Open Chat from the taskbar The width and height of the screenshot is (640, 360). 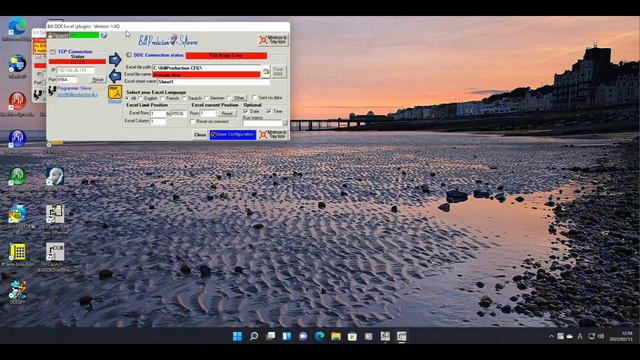point(303,336)
